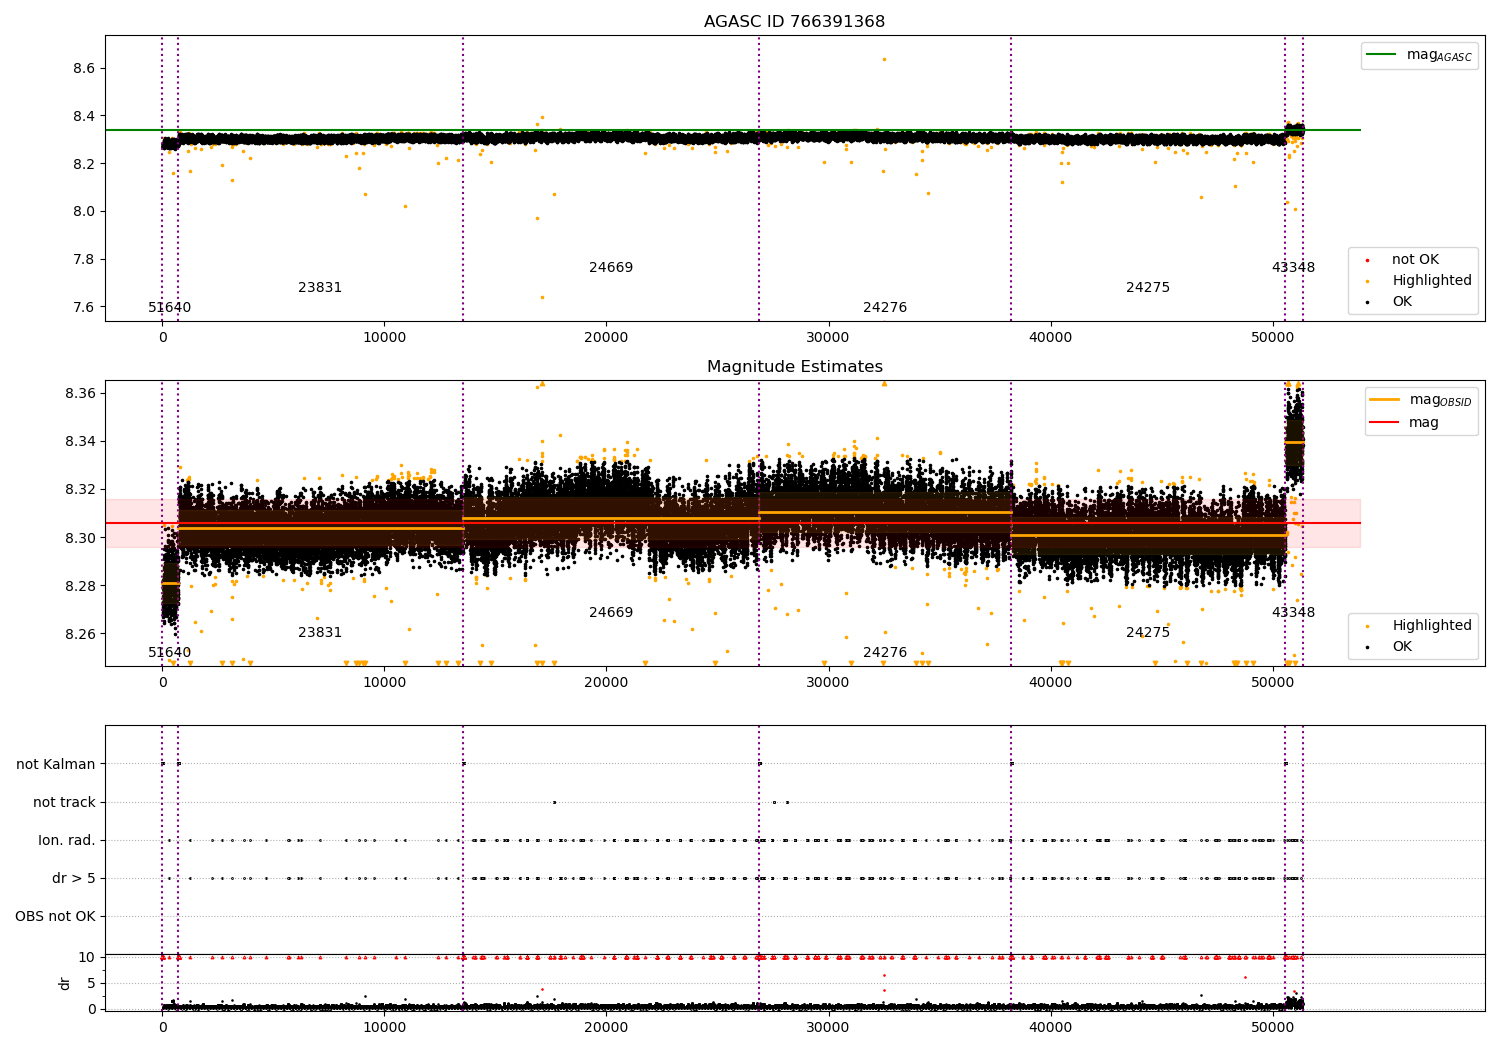Click the dr axis tick label 5

pos(91,984)
